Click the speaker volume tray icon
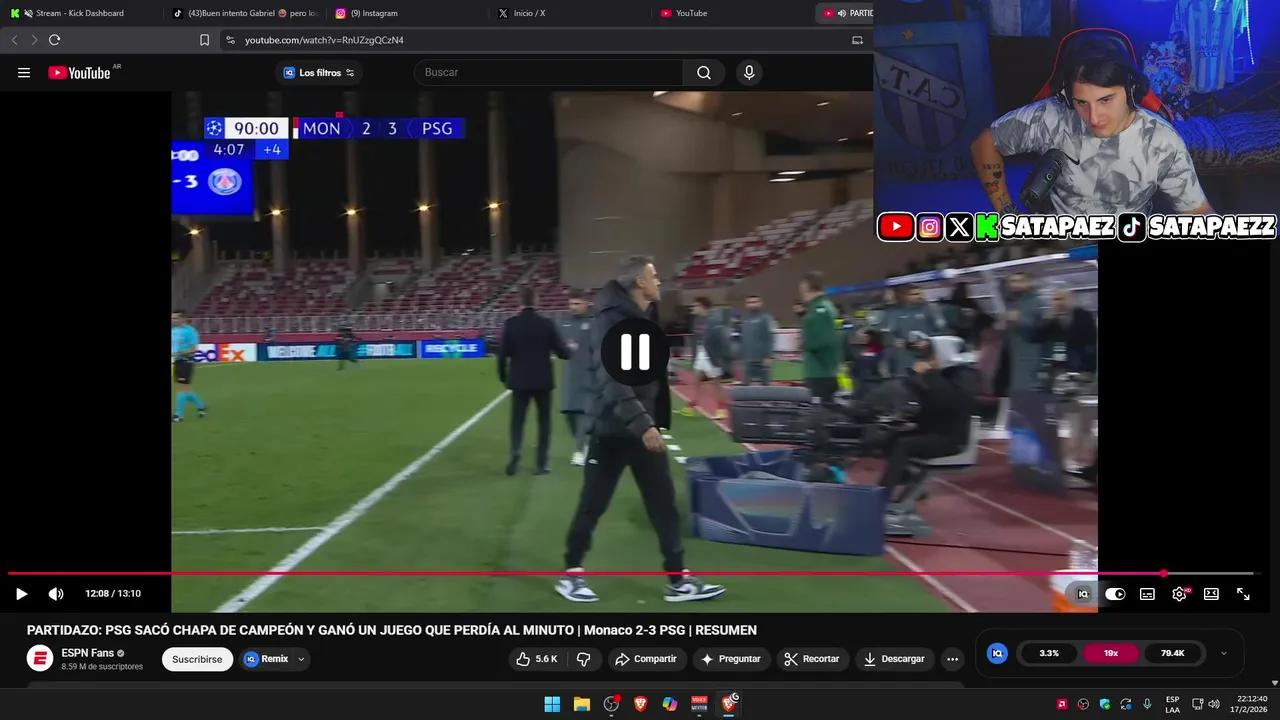The width and height of the screenshot is (1280, 720). pyautogui.click(x=1214, y=704)
